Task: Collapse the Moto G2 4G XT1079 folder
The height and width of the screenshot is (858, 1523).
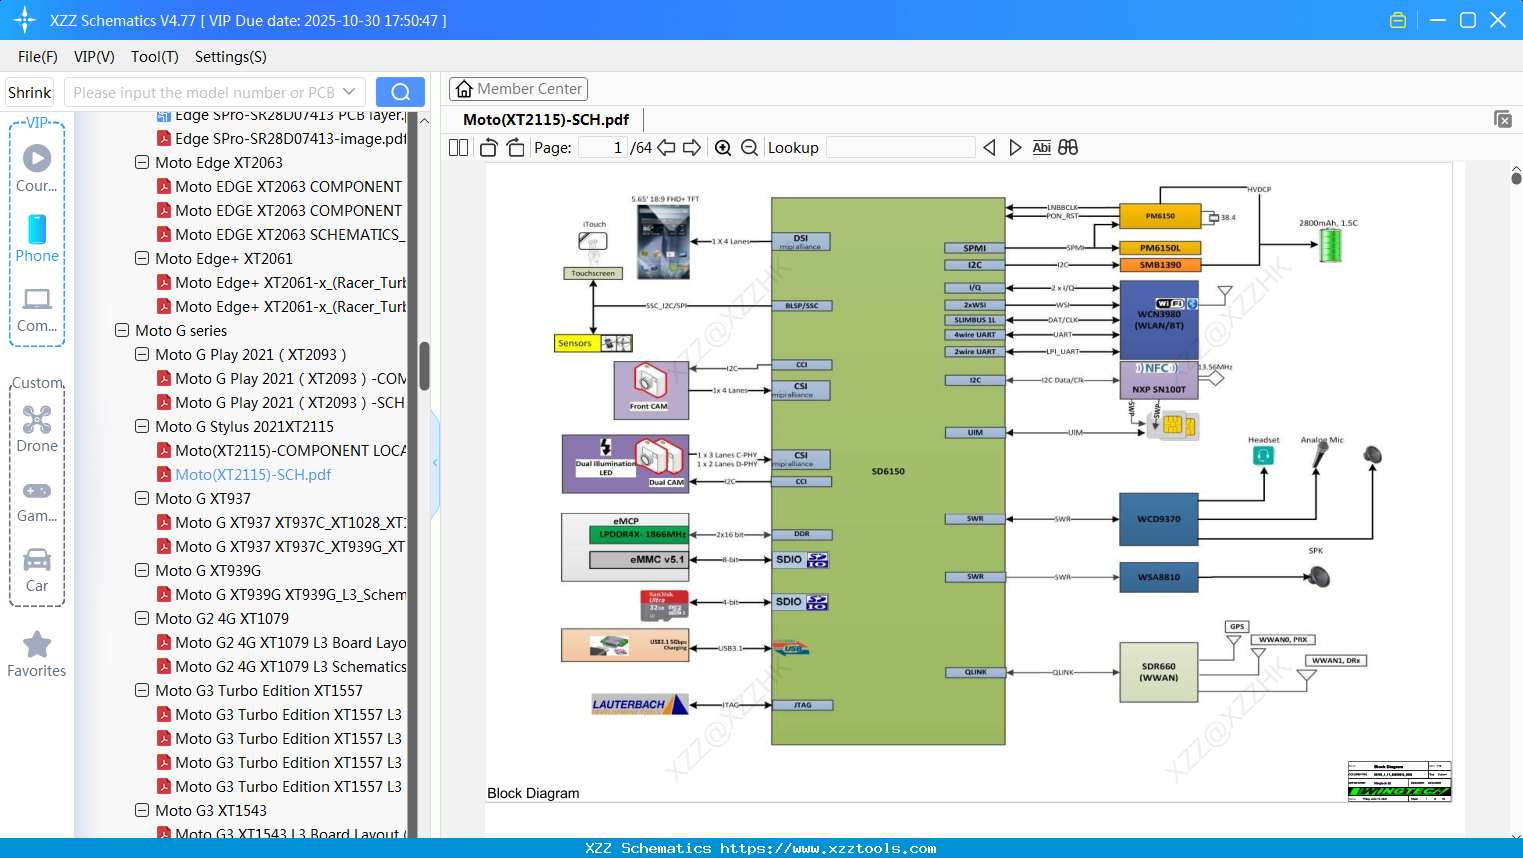Action: (x=142, y=618)
